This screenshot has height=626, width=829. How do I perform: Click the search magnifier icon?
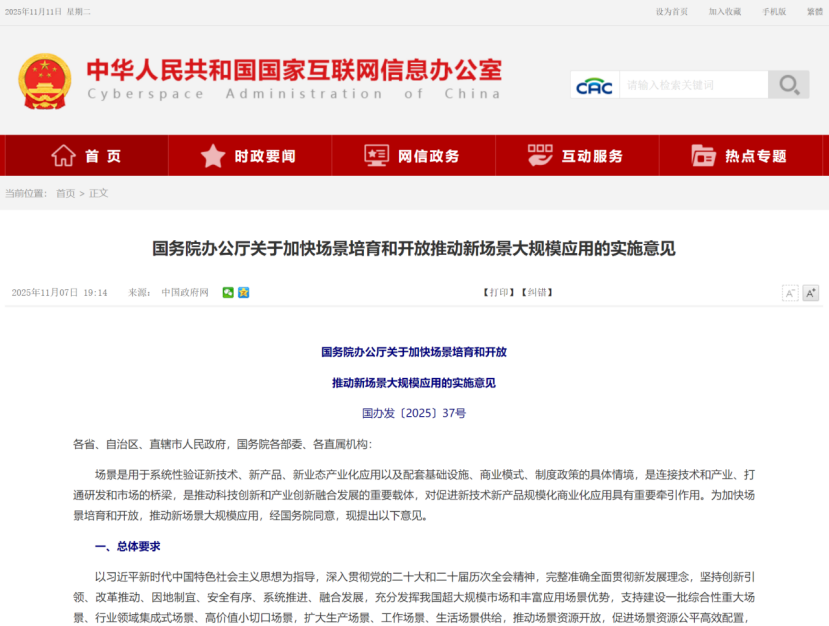tap(789, 85)
